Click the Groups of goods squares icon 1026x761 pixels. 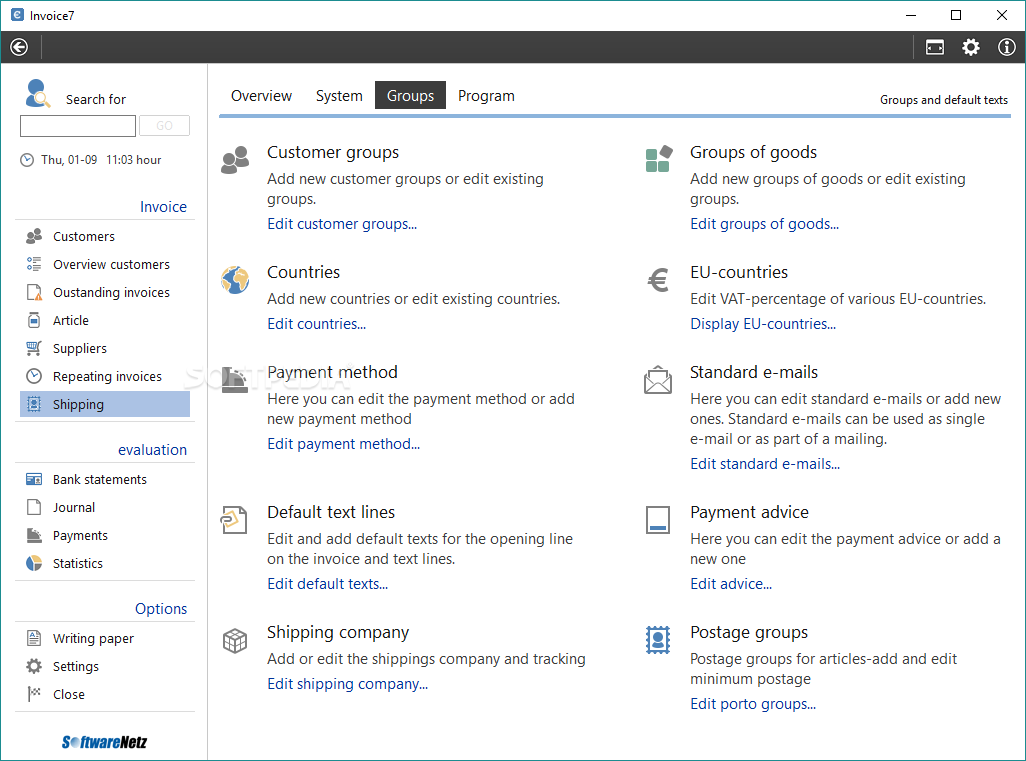coord(658,159)
